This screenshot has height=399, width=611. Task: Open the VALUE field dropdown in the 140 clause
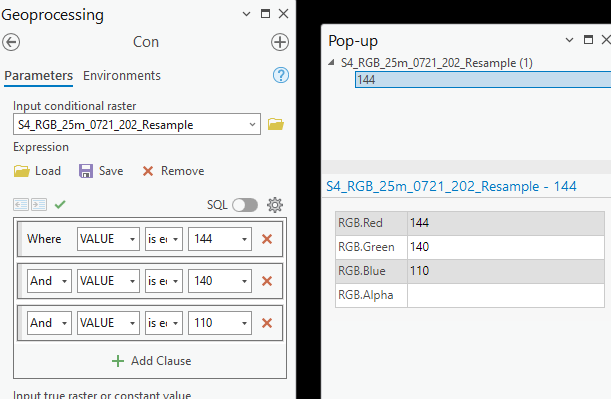(x=108, y=281)
